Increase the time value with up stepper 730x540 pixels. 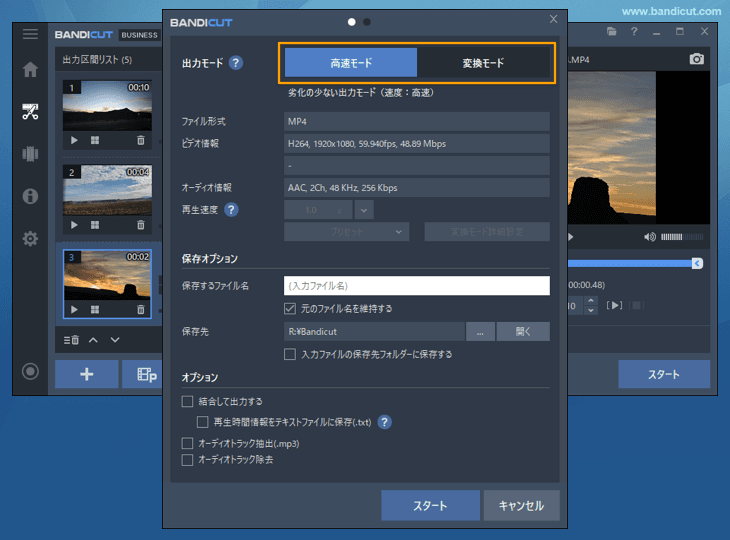pyautogui.click(x=591, y=301)
